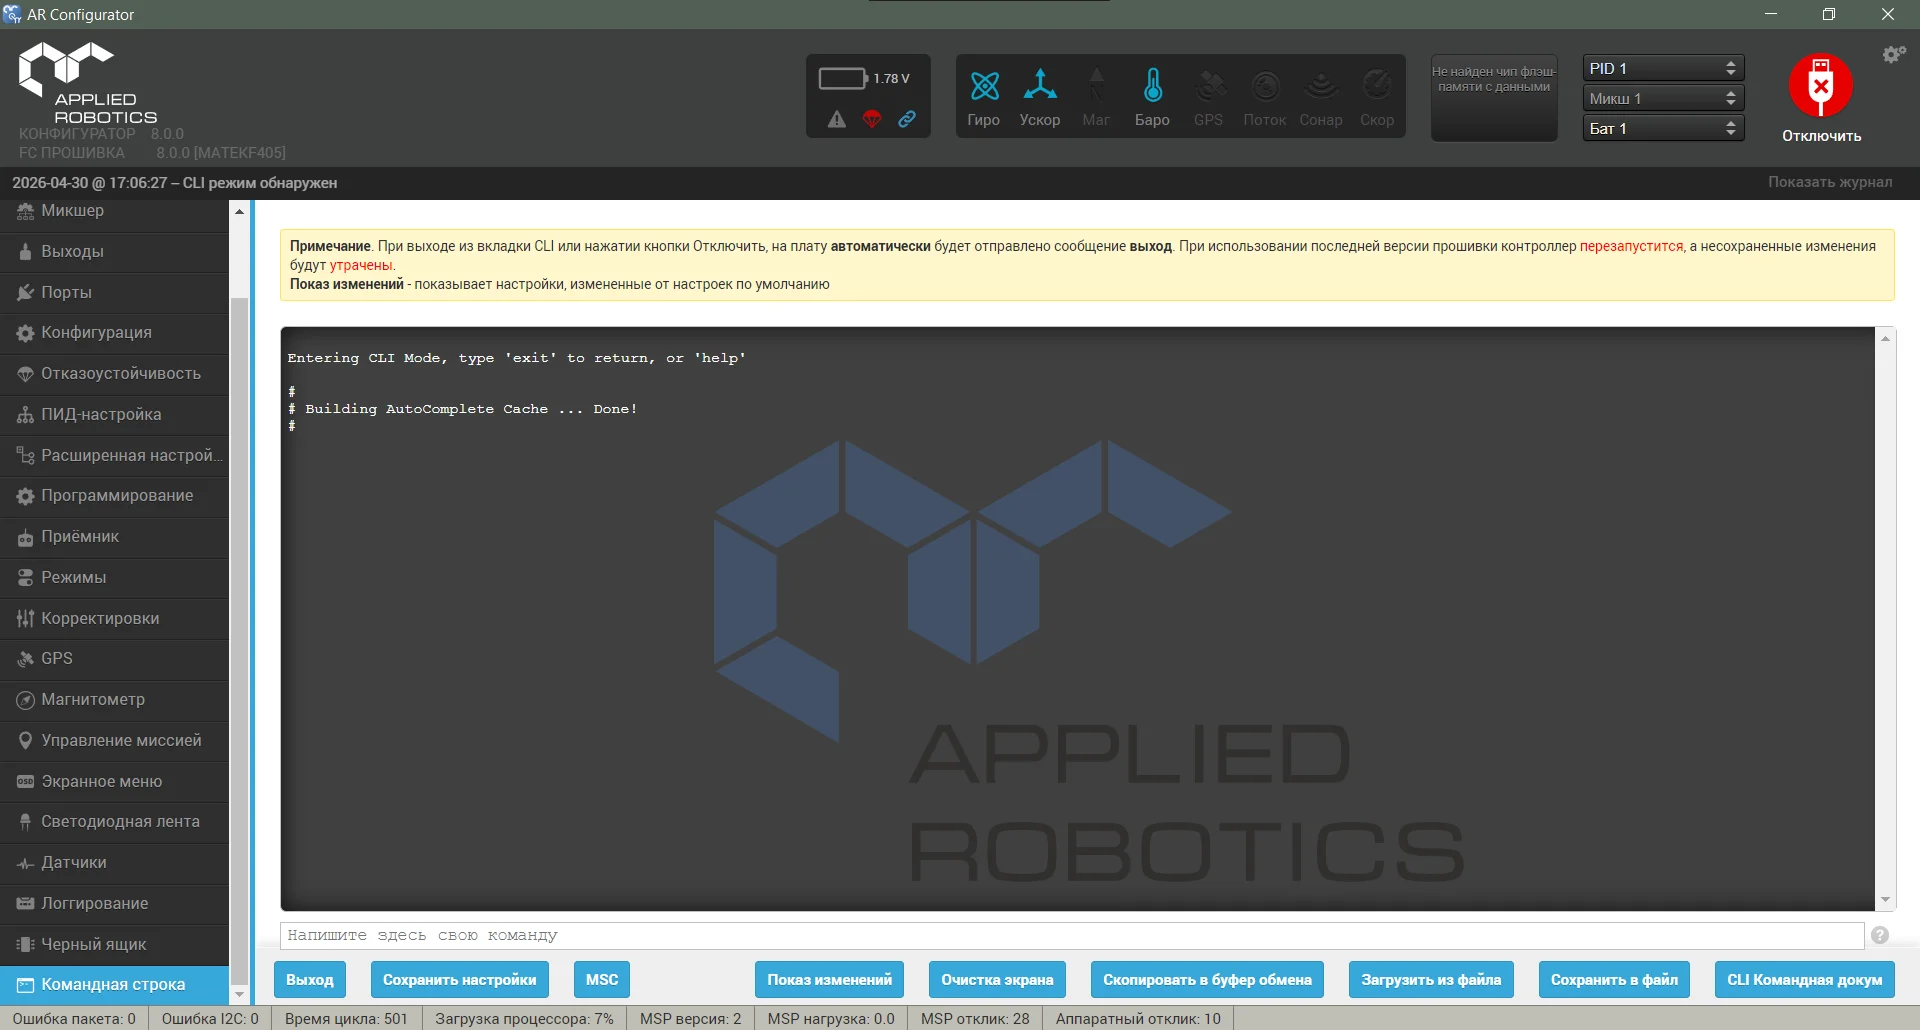The width and height of the screenshot is (1920, 1030).
Task: Click the Выход button
Action: [310, 980]
